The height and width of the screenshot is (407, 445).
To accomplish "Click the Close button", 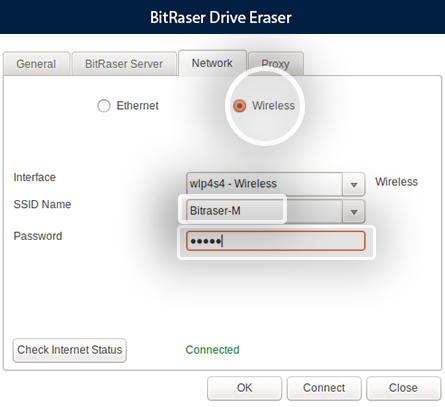I will [403, 388].
